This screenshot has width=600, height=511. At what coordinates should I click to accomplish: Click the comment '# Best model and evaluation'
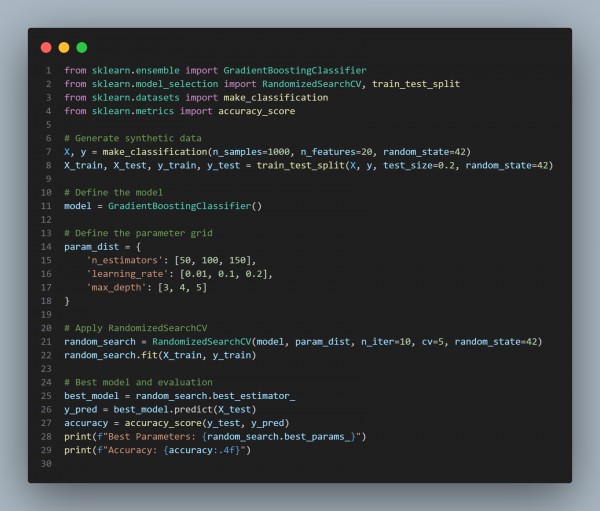tap(139, 382)
